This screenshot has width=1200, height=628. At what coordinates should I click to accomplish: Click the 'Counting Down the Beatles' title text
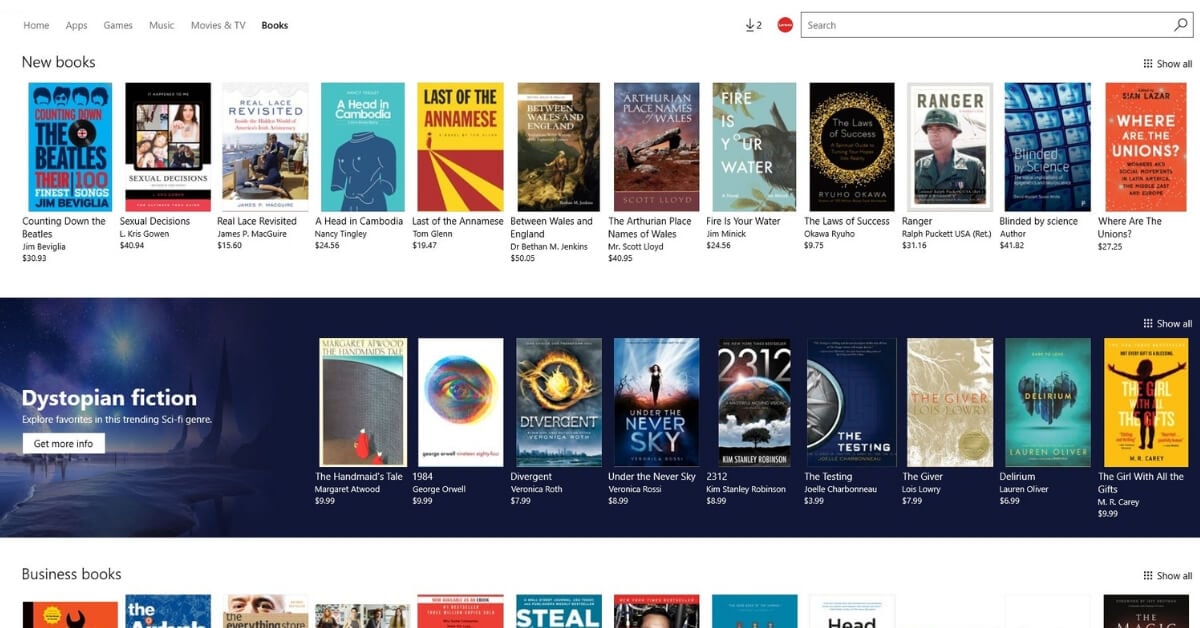click(x=64, y=228)
